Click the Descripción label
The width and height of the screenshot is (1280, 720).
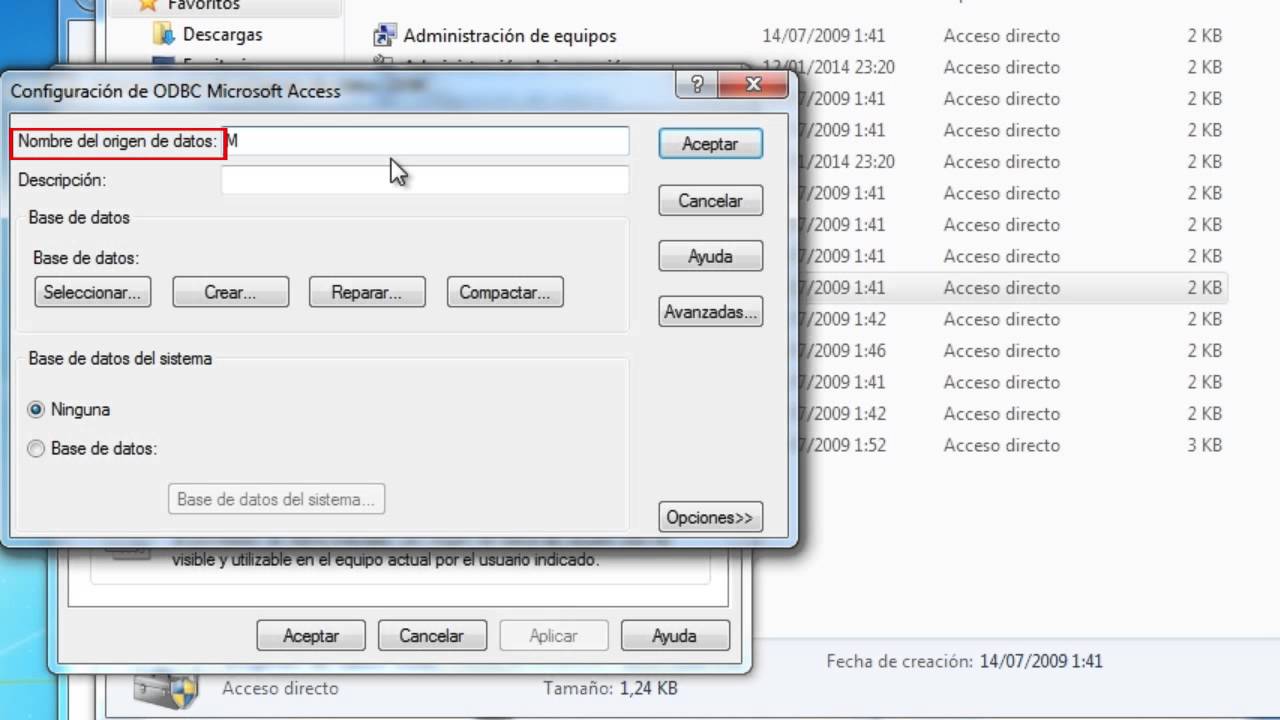coord(62,180)
